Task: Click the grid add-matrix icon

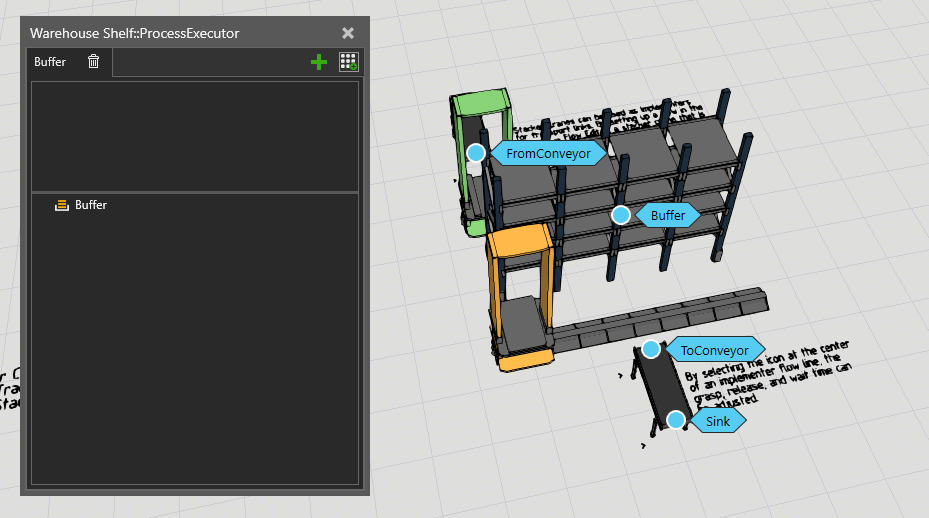Action: coord(348,62)
